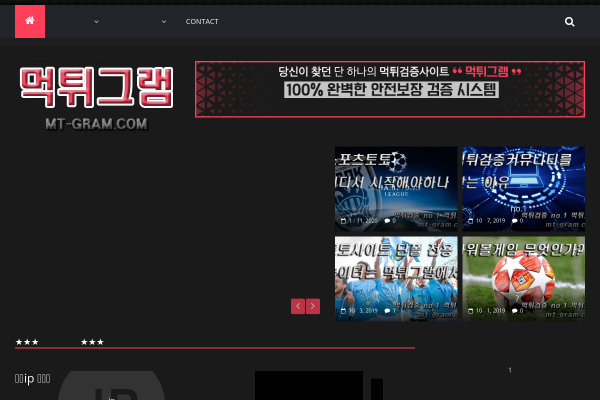Click calendar icon beside 10 1, 2019
Viewport: 600px width, 400px height.
471,311
